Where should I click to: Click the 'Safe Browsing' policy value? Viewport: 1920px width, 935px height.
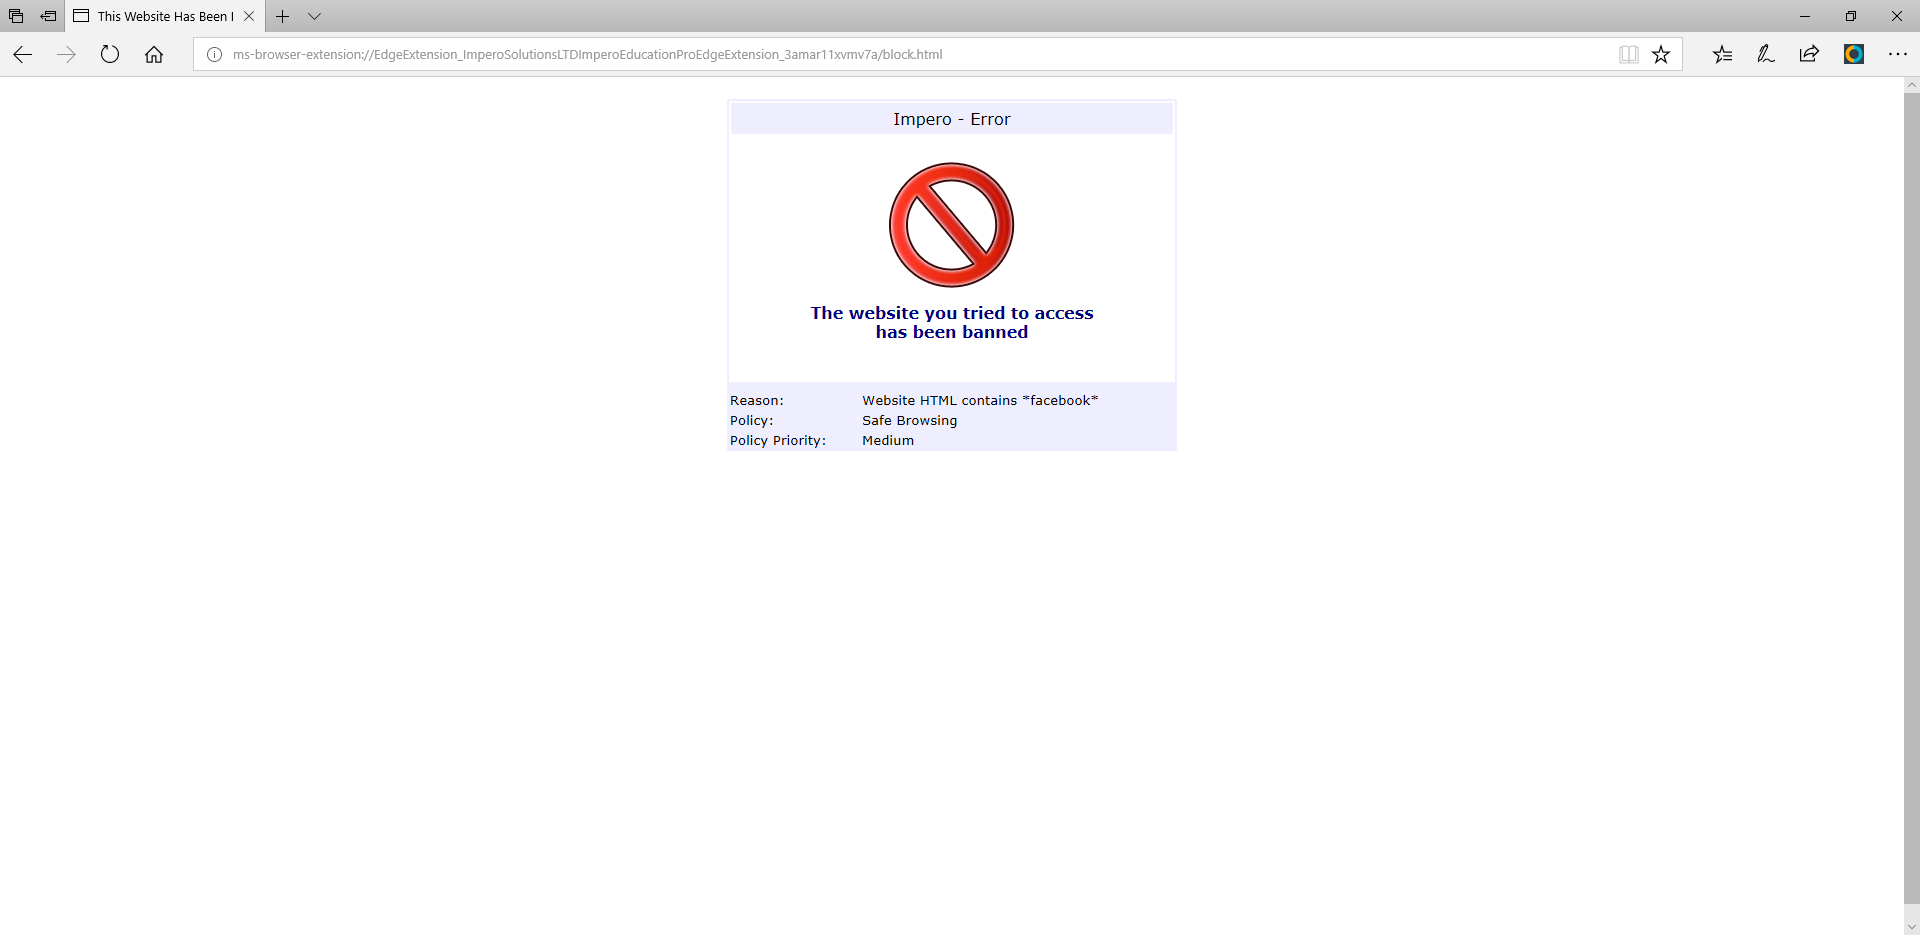pos(910,421)
